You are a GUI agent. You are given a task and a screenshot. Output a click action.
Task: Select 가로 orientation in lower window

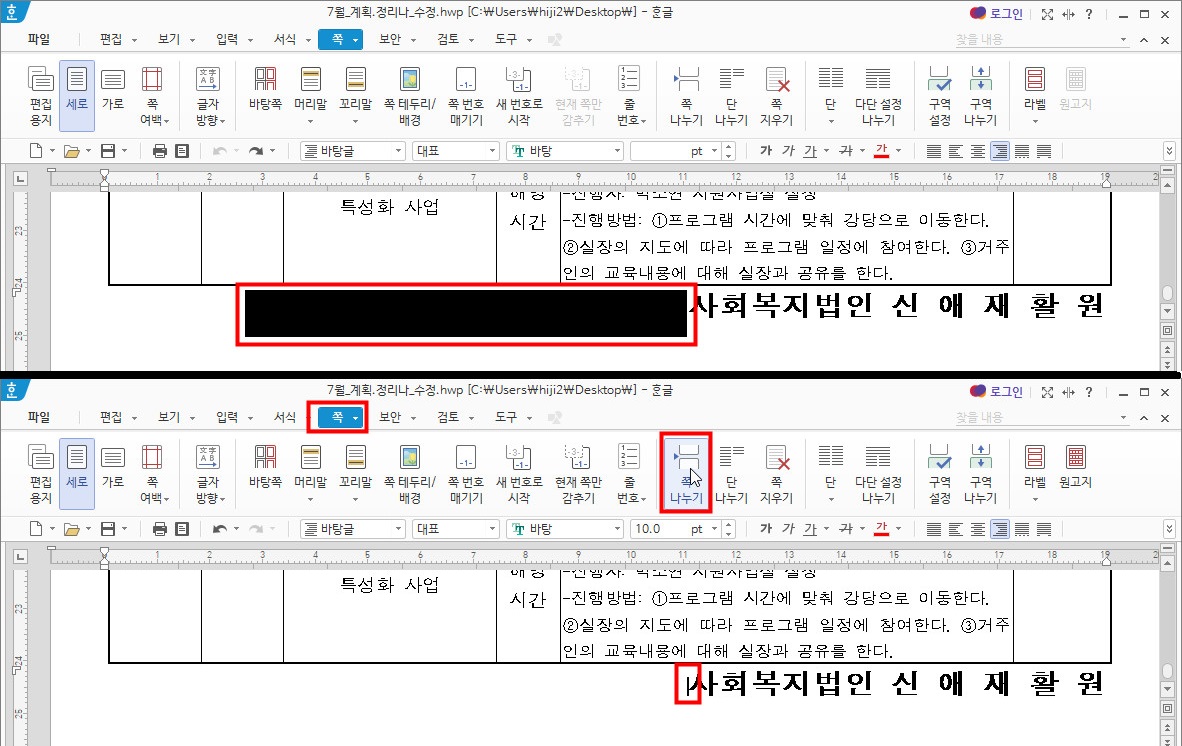[x=113, y=466]
